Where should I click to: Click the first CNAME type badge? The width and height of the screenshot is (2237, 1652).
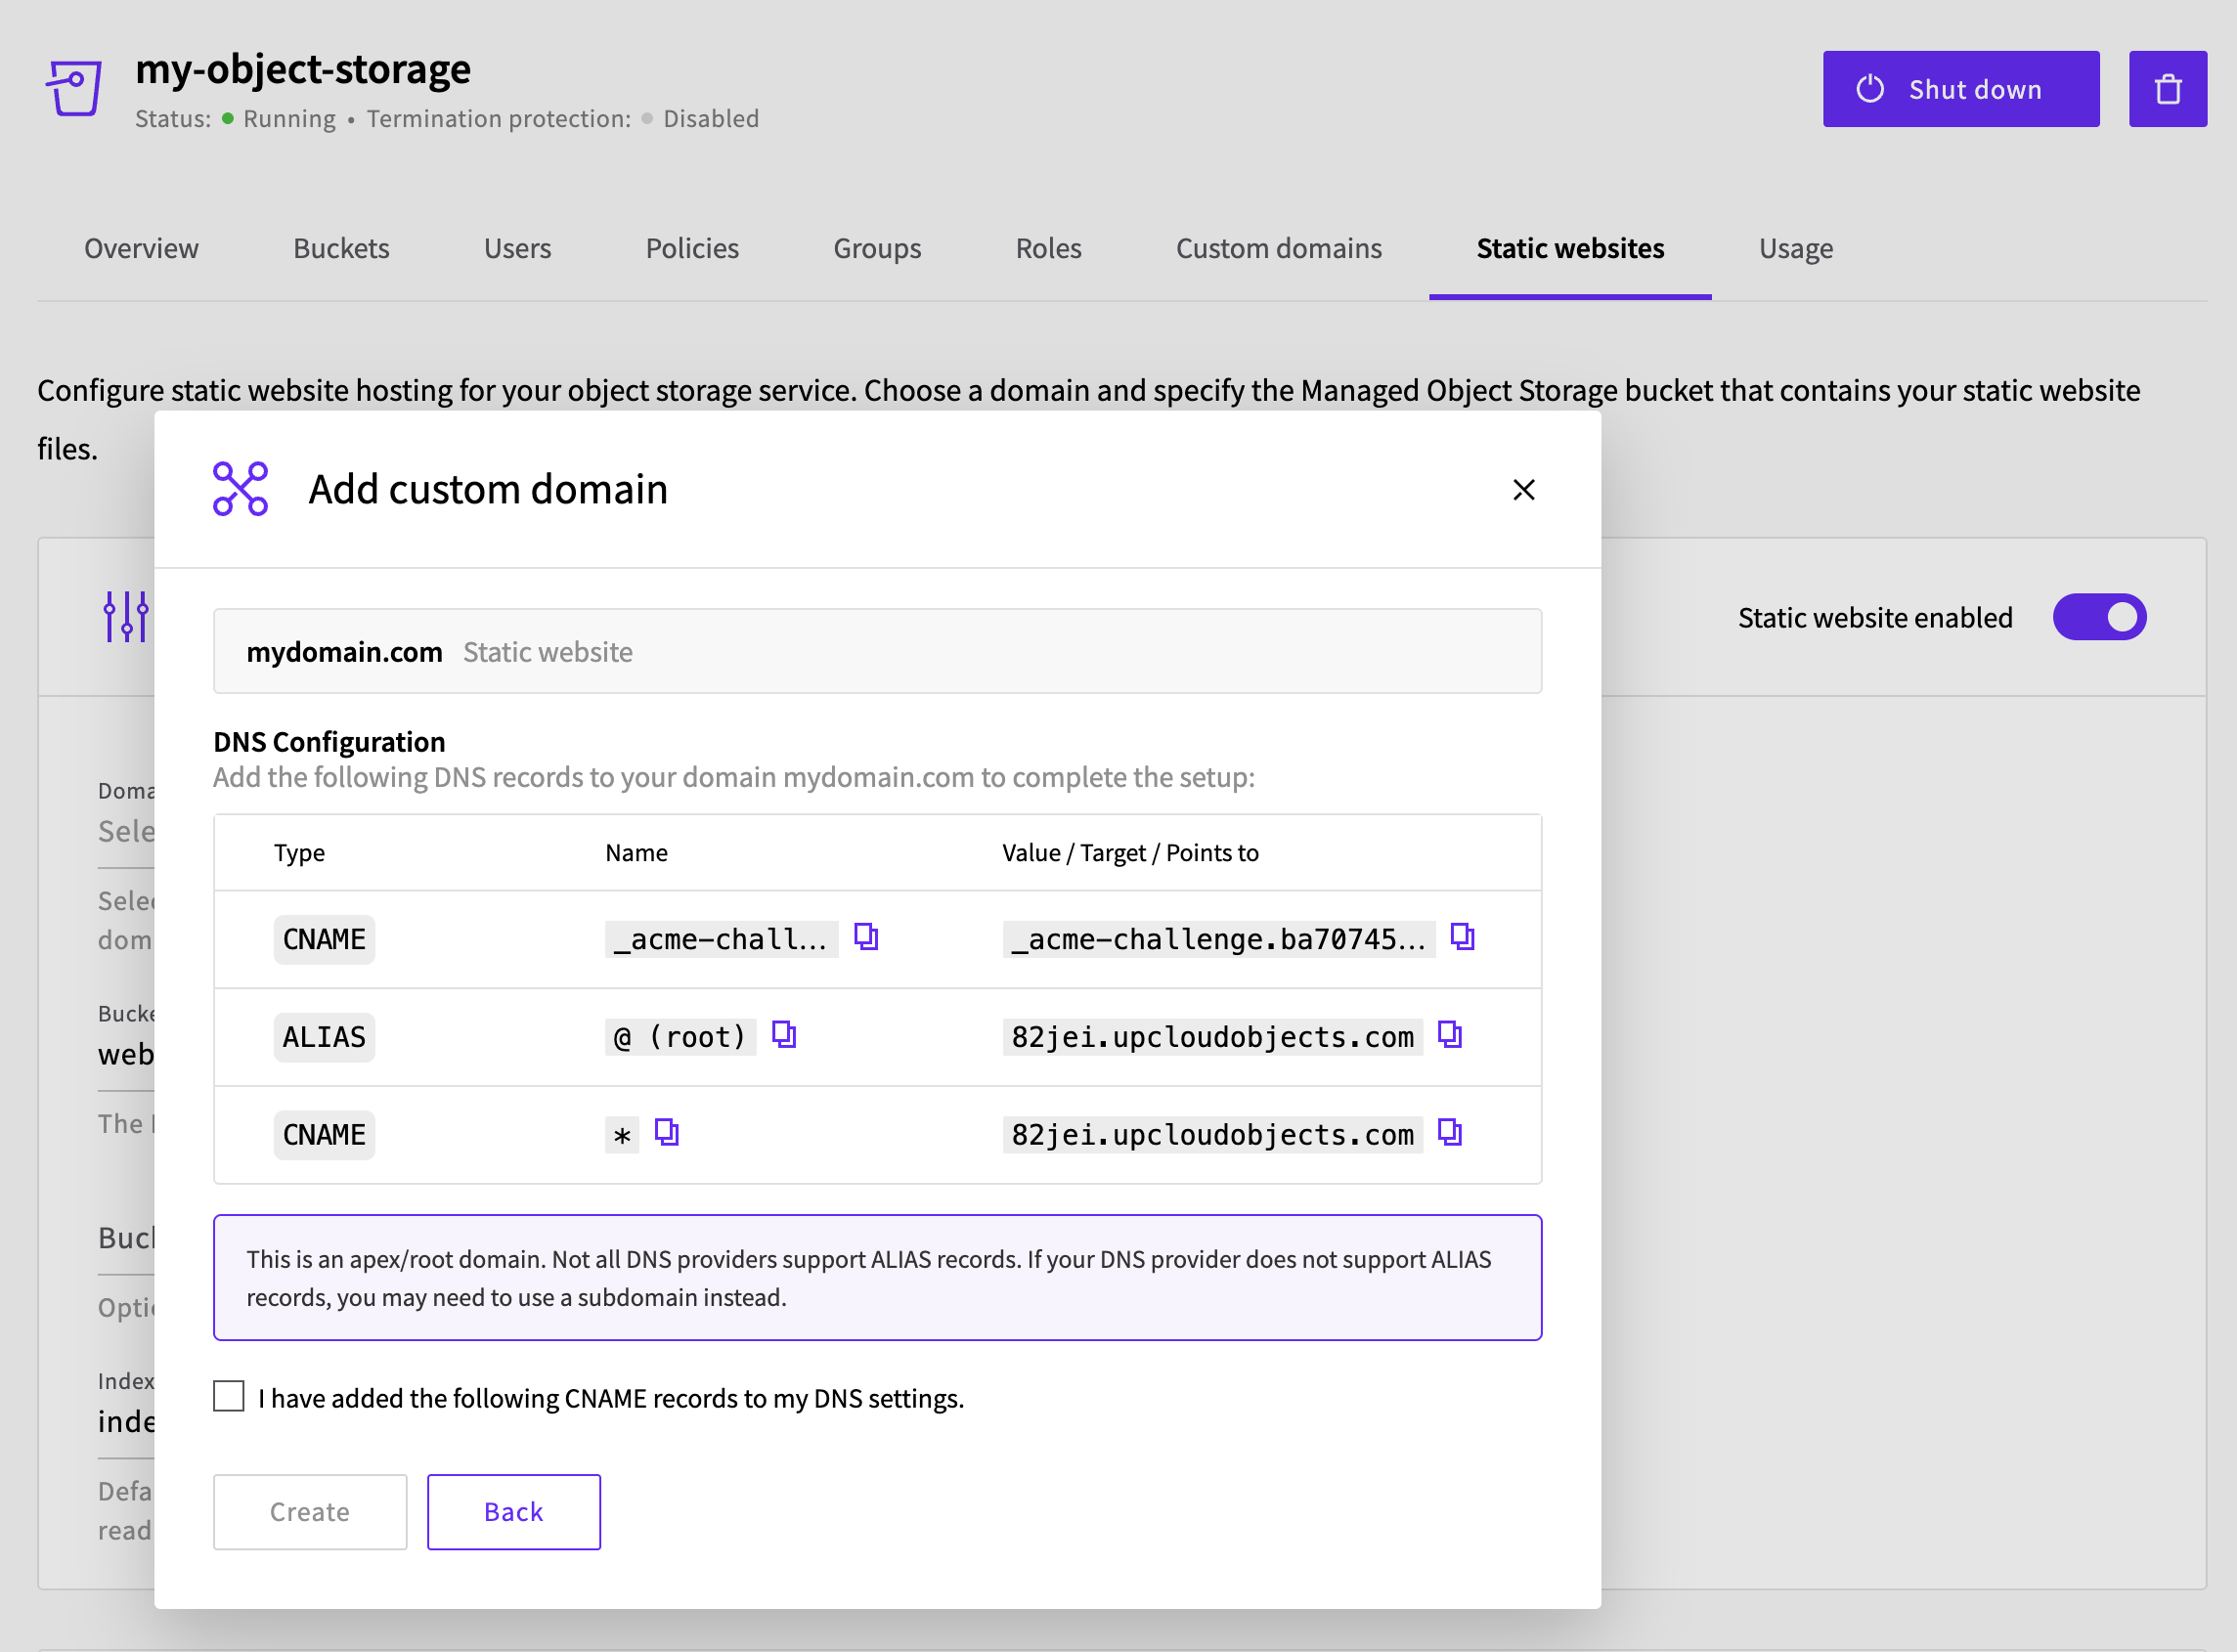click(324, 939)
